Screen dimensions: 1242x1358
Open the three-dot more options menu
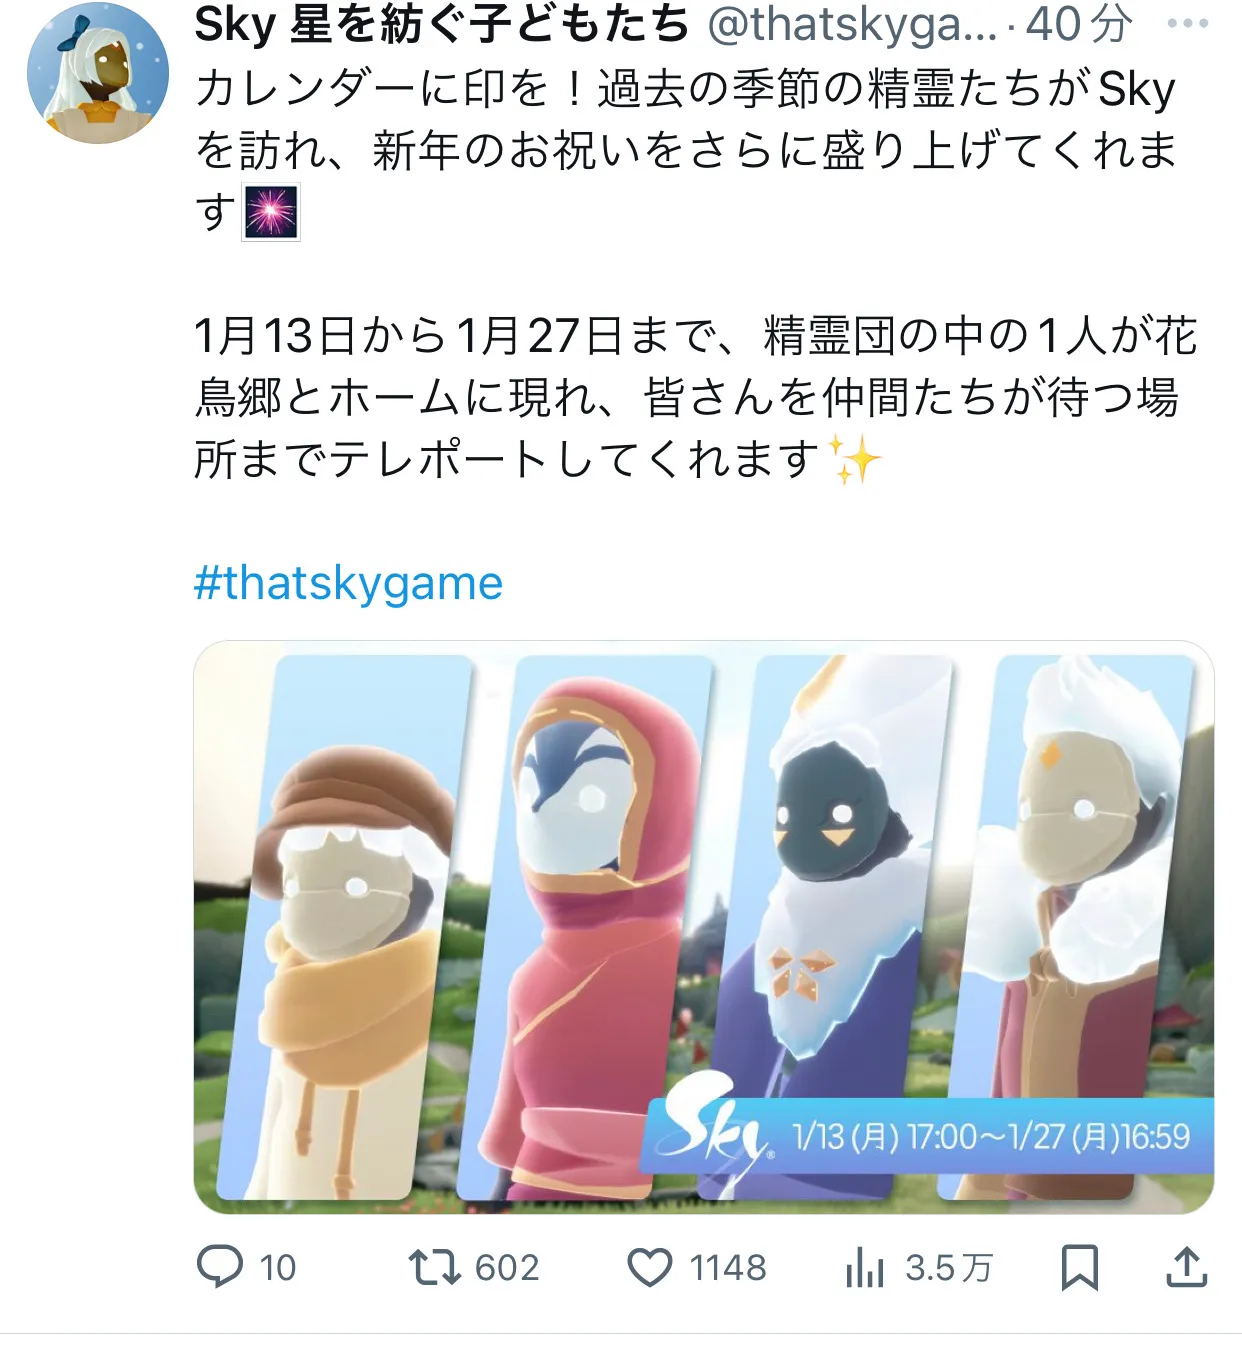pyautogui.click(x=1188, y=24)
